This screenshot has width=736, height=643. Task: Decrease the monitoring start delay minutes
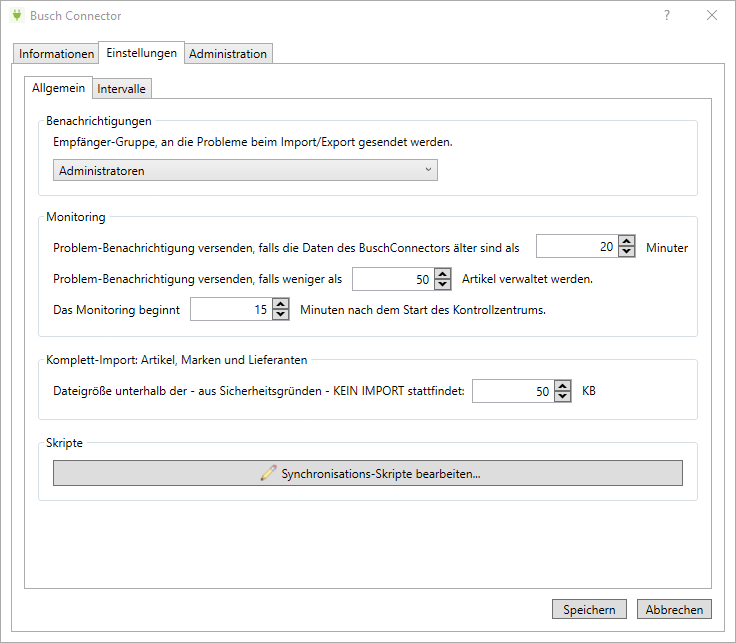(x=281, y=315)
